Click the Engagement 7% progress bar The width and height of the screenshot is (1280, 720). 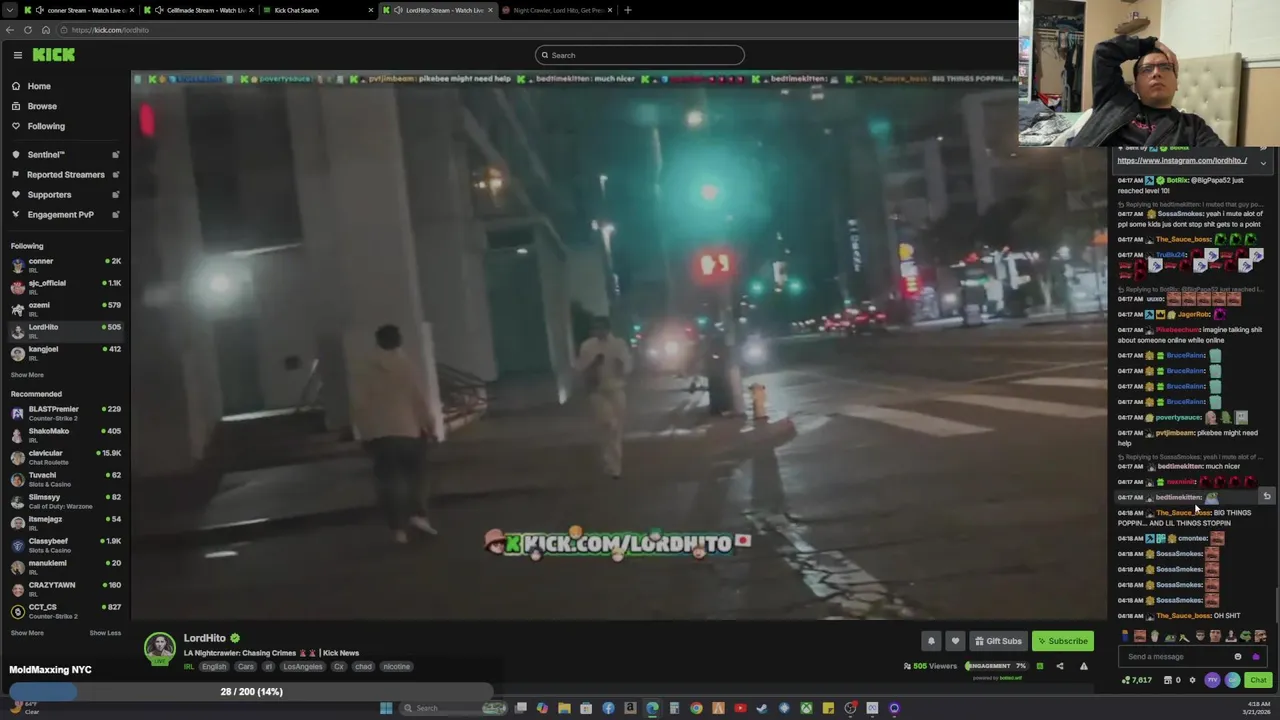(995, 666)
